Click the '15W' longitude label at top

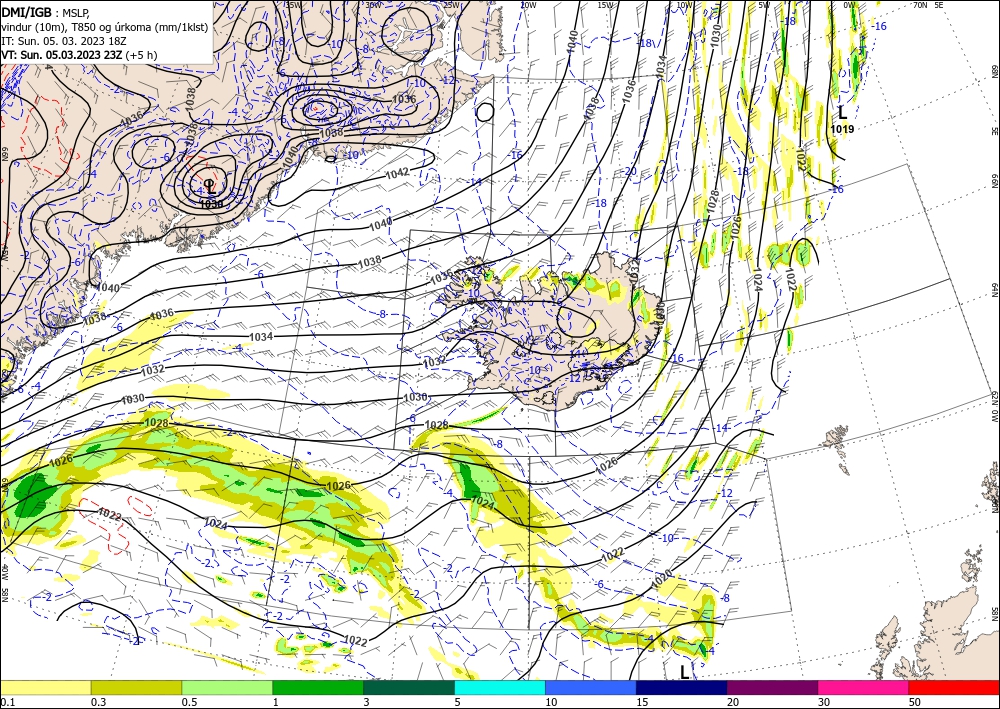[605, 5]
